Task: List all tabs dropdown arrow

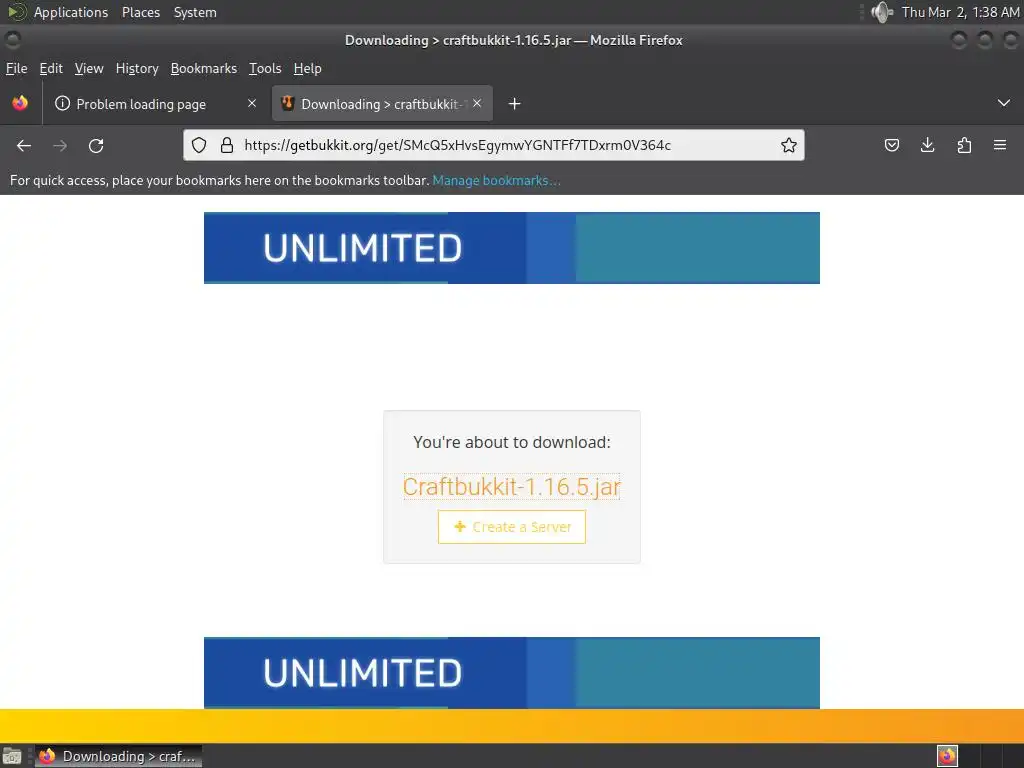Action: click(1004, 103)
